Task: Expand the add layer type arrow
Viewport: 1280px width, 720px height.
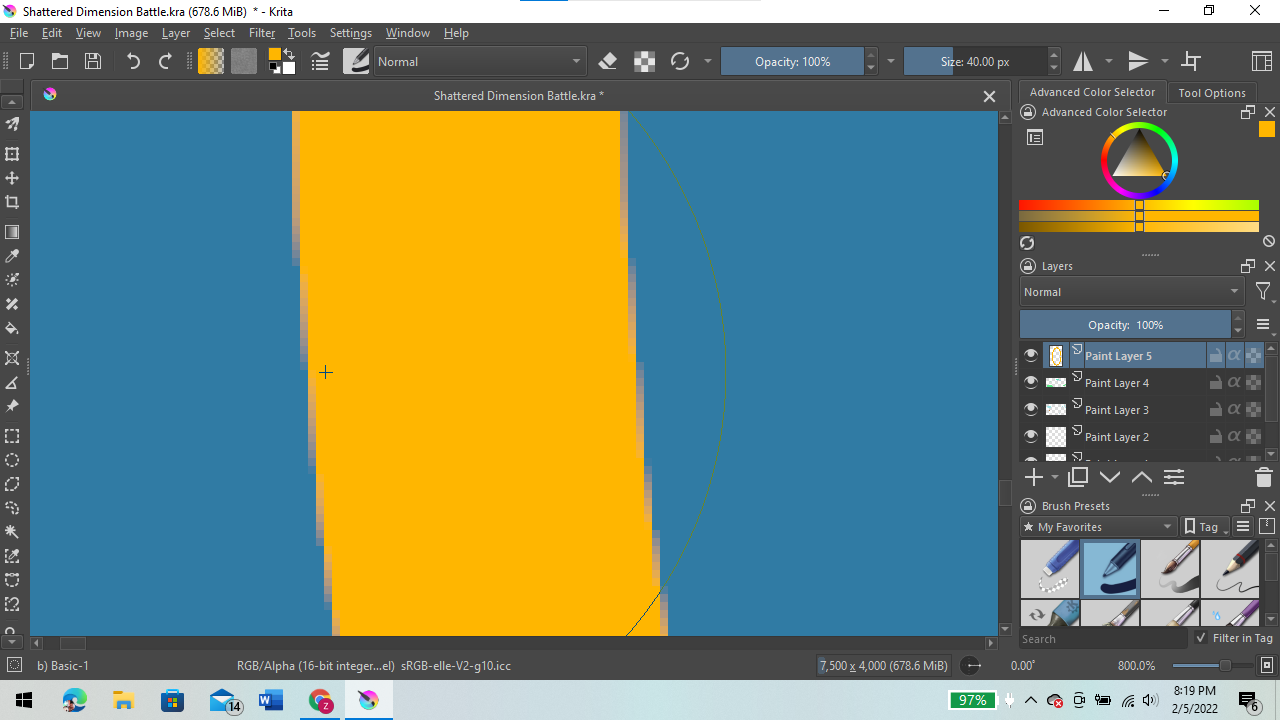Action: [x=1054, y=478]
